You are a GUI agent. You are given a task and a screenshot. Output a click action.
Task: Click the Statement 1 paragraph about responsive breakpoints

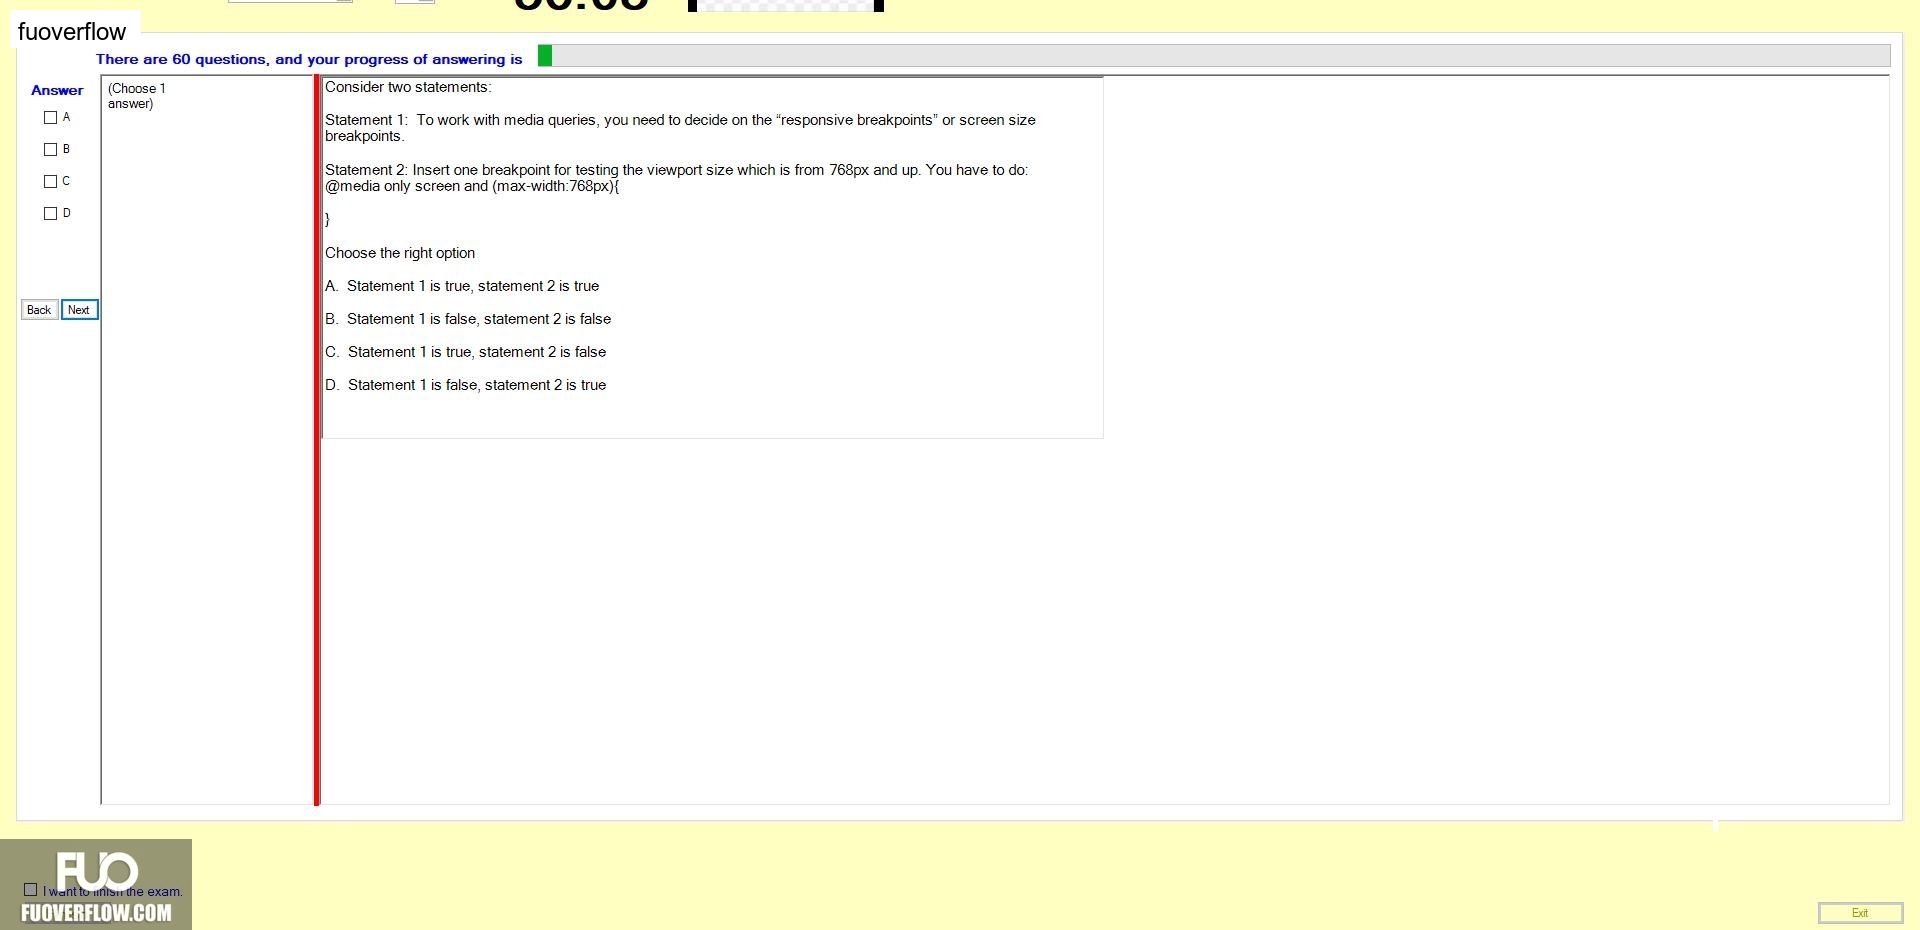pos(680,128)
